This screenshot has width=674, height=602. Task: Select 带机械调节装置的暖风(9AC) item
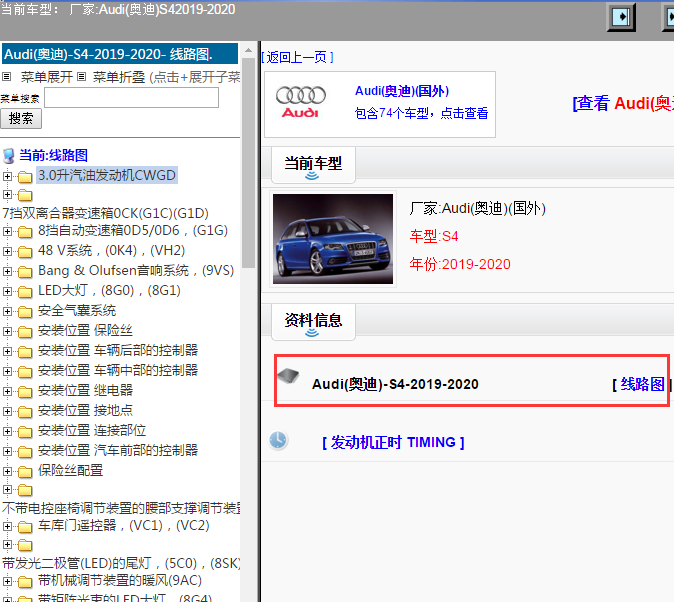coord(120,580)
